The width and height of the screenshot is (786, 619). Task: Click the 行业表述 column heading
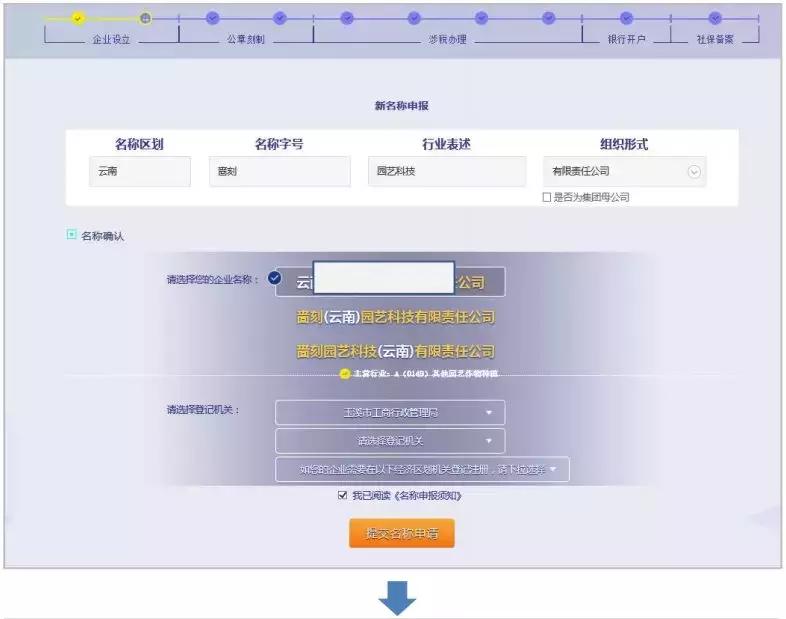point(446,144)
